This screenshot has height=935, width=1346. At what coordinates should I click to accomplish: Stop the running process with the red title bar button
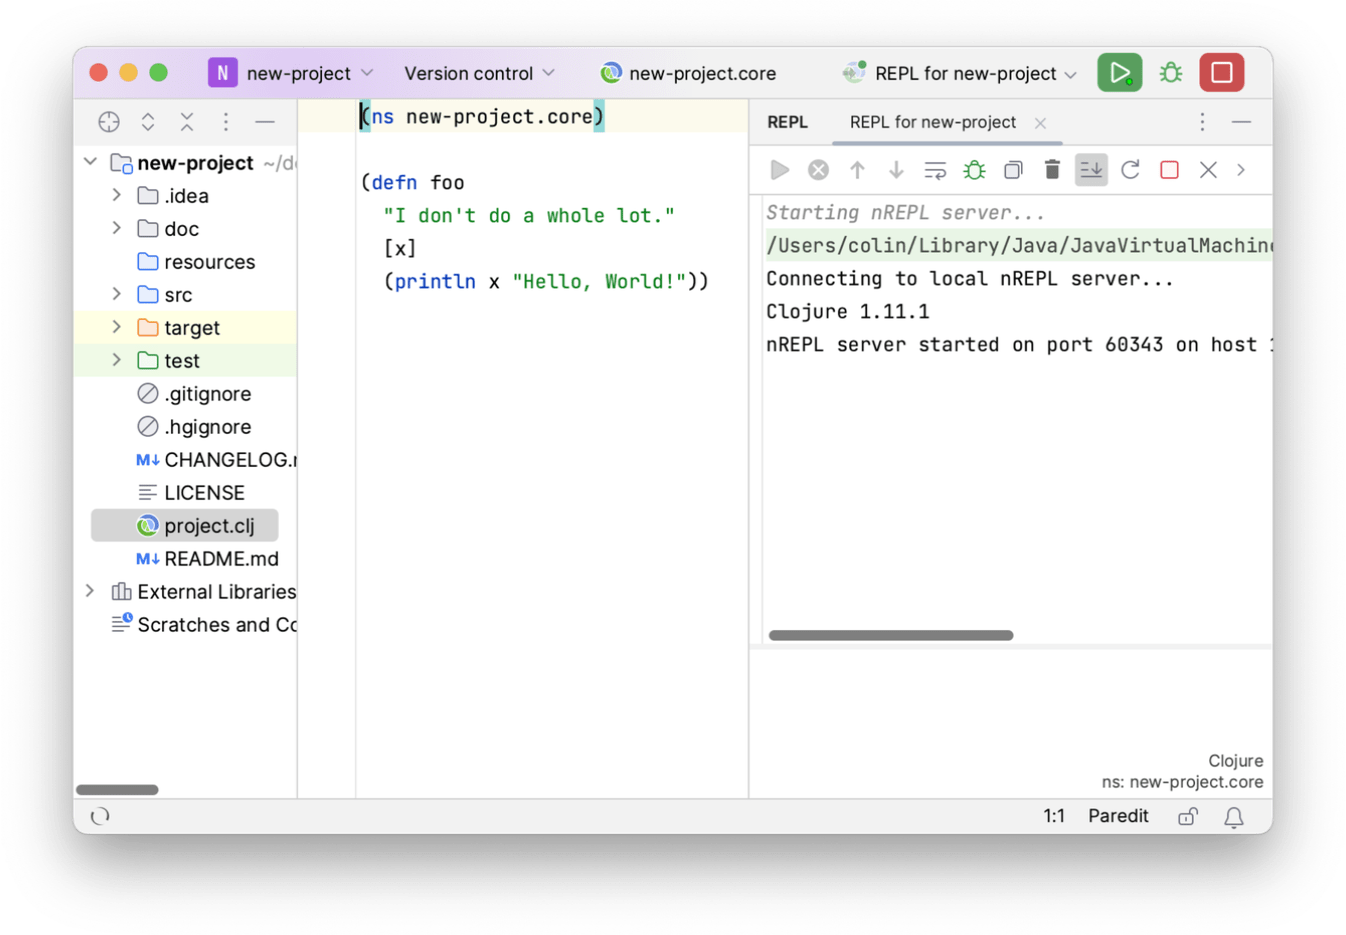[1221, 73]
